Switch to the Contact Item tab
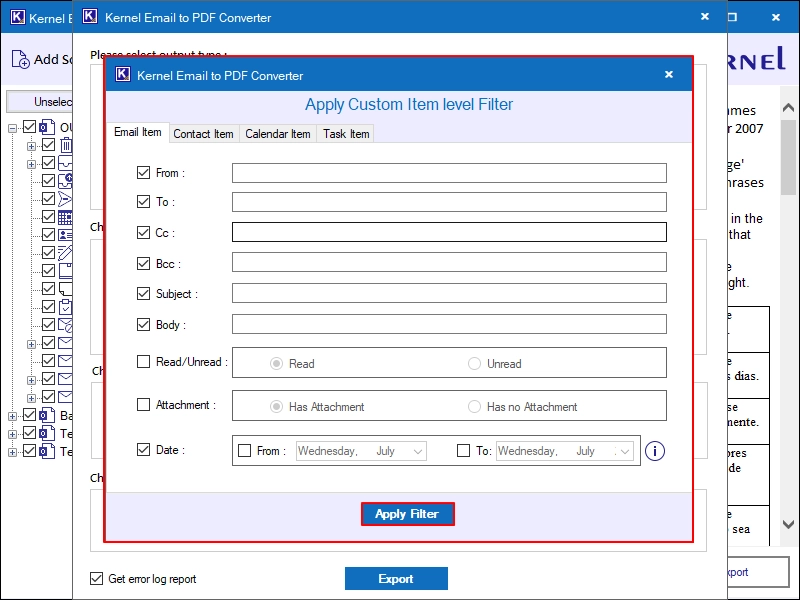The height and width of the screenshot is (600, 800). pyautogui.click(x=204, y=134)
